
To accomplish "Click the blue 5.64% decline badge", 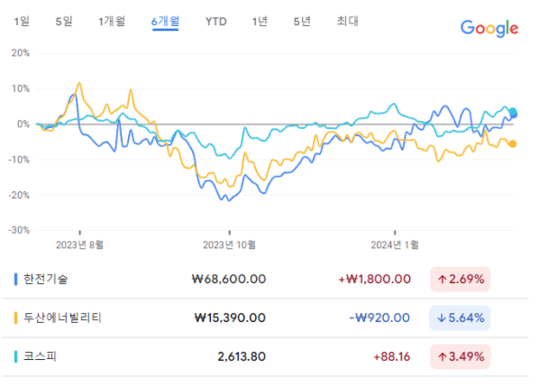I will tap(460, 318).
